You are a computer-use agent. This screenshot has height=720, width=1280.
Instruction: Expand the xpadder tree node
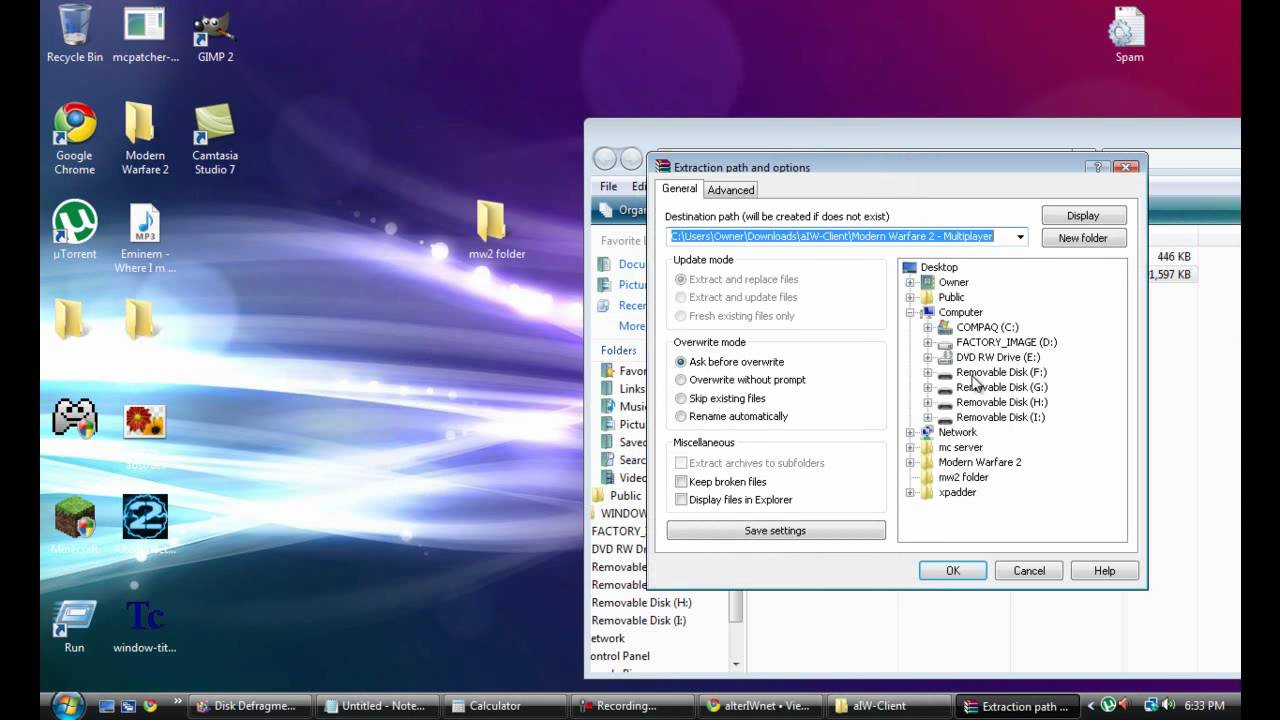point(910,492)
